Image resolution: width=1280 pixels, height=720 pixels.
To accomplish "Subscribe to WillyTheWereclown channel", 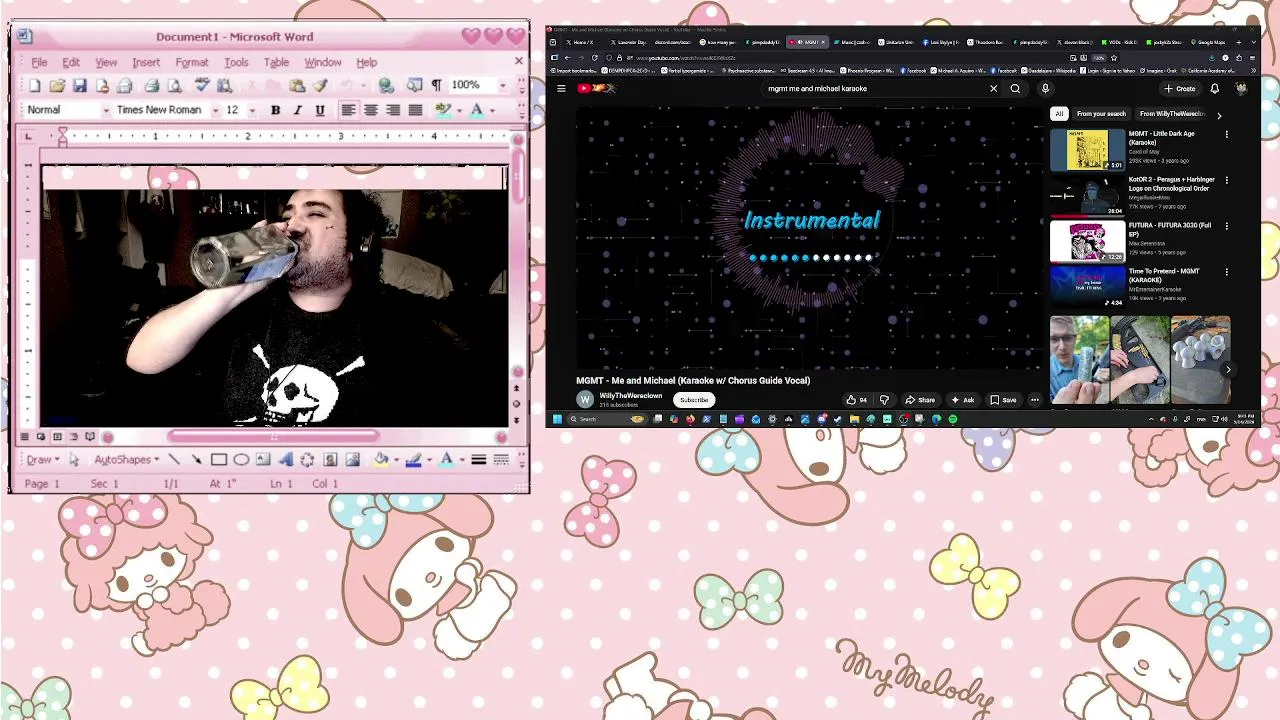I will coord(694,400).
